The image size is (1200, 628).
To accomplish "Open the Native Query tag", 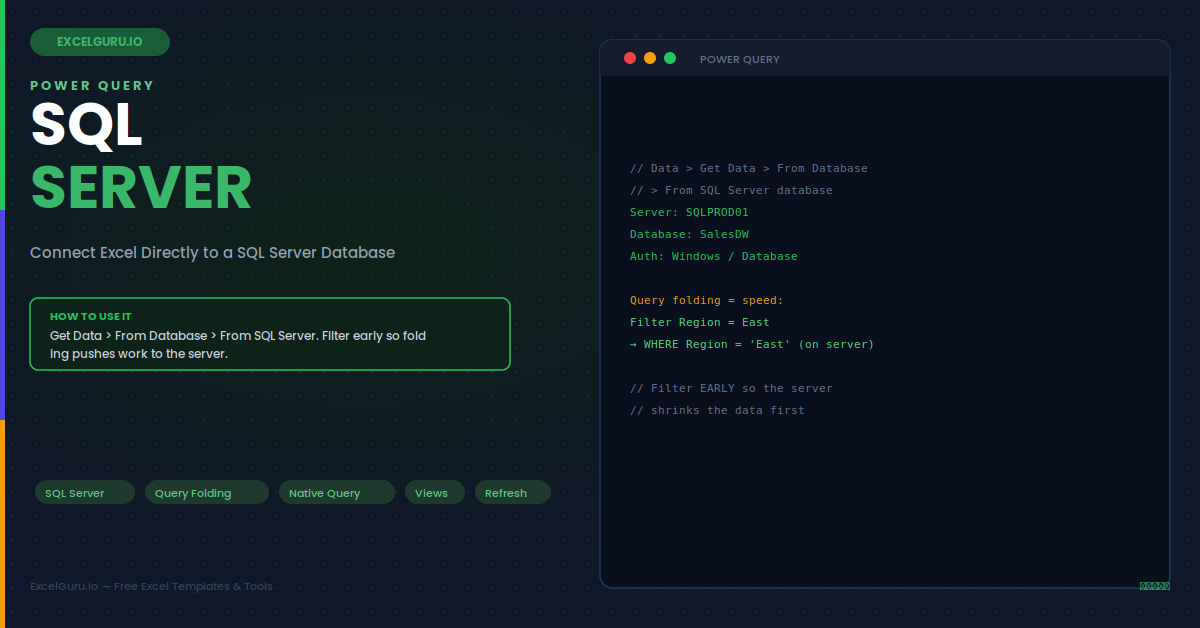I will (x=337, y=492).
